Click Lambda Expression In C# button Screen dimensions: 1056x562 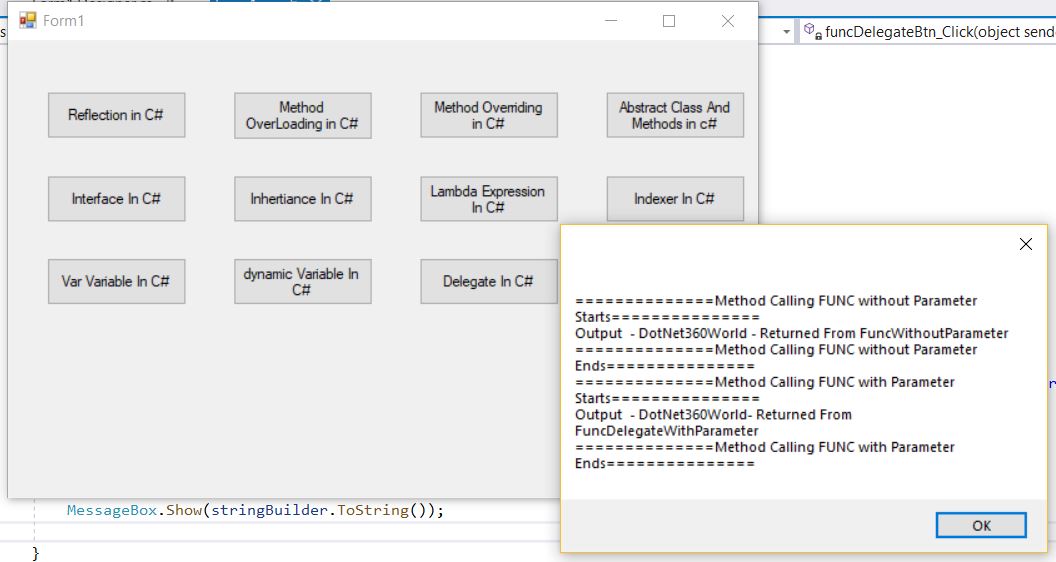489,199
